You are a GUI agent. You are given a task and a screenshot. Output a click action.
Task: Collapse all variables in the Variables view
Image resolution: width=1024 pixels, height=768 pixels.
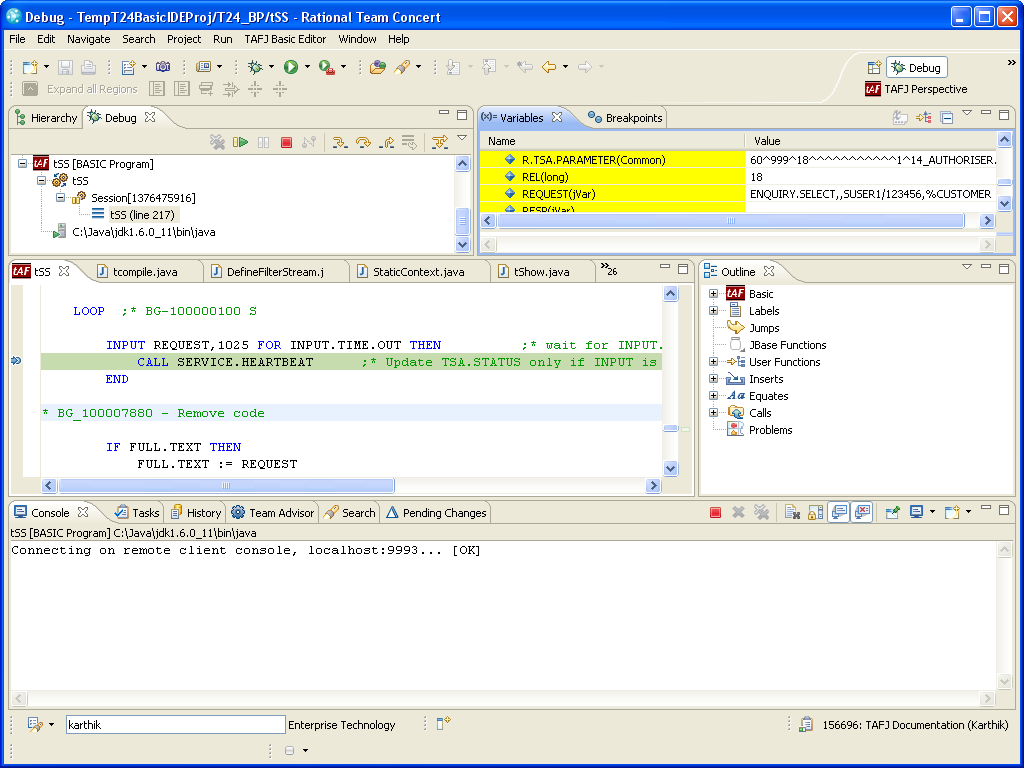(x=946, y=118)
